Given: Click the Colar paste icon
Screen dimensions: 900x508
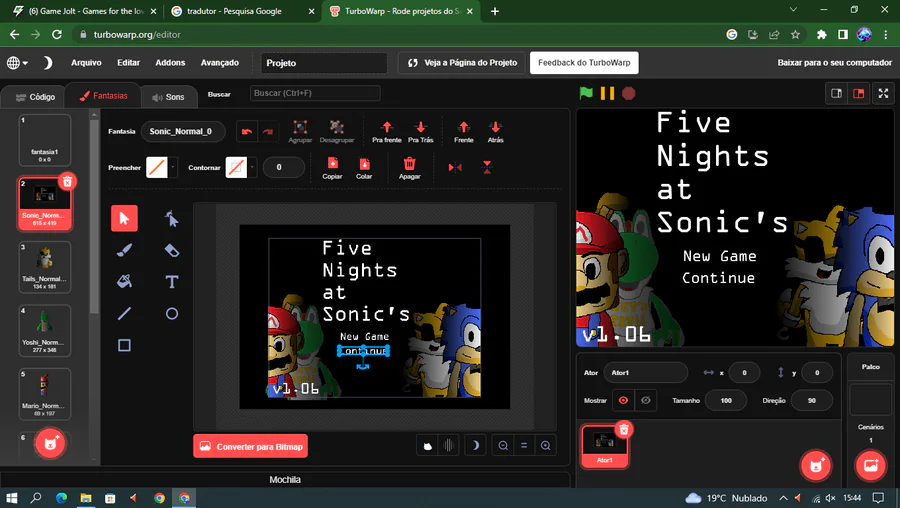Looking at the screenshot, I should (364, 168).
